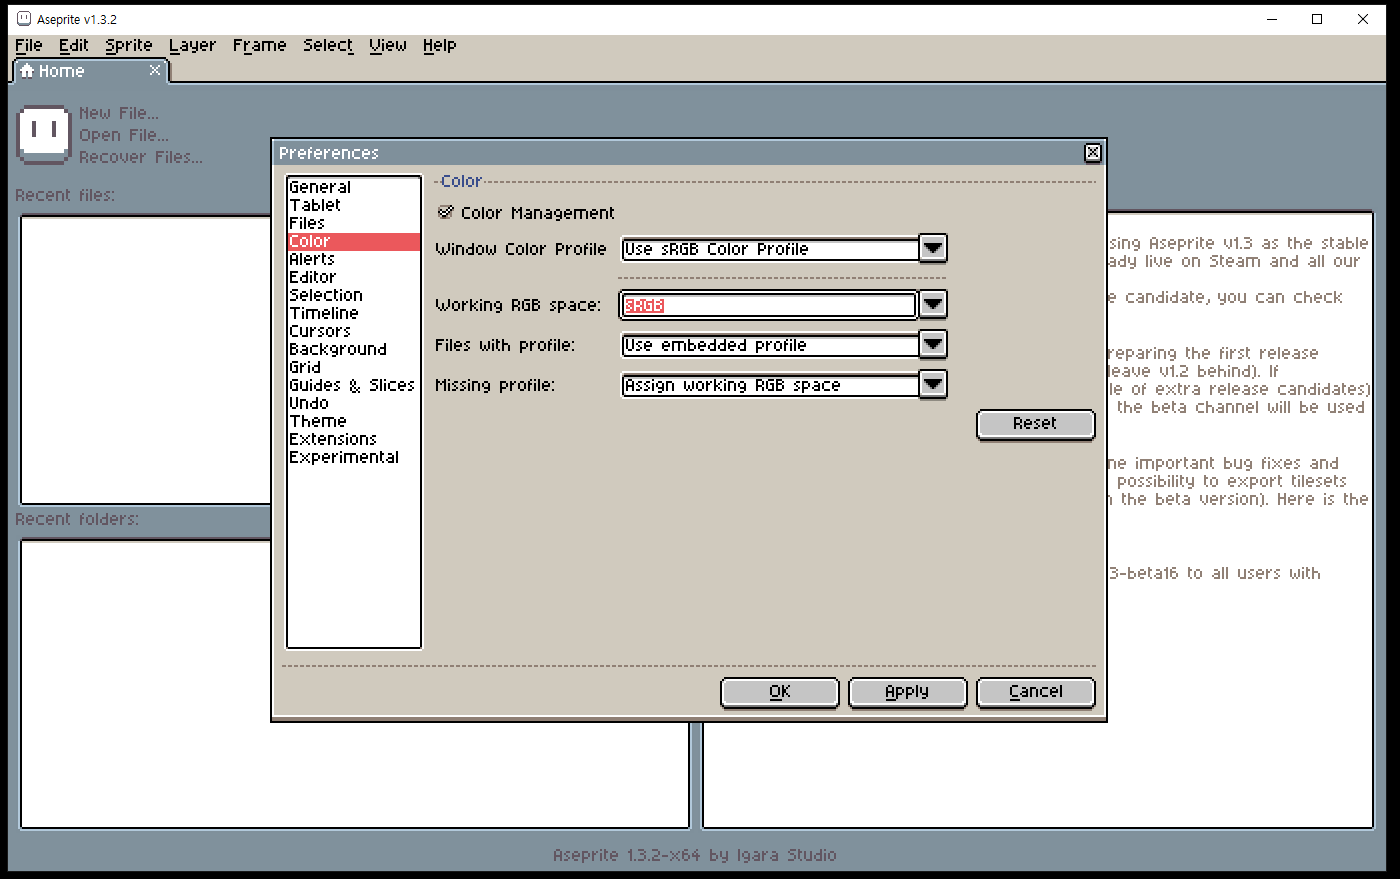Screen dimensions: 1400x879
Task: Click the Aseprite logo on Home tab
Action: coord(44,134)
